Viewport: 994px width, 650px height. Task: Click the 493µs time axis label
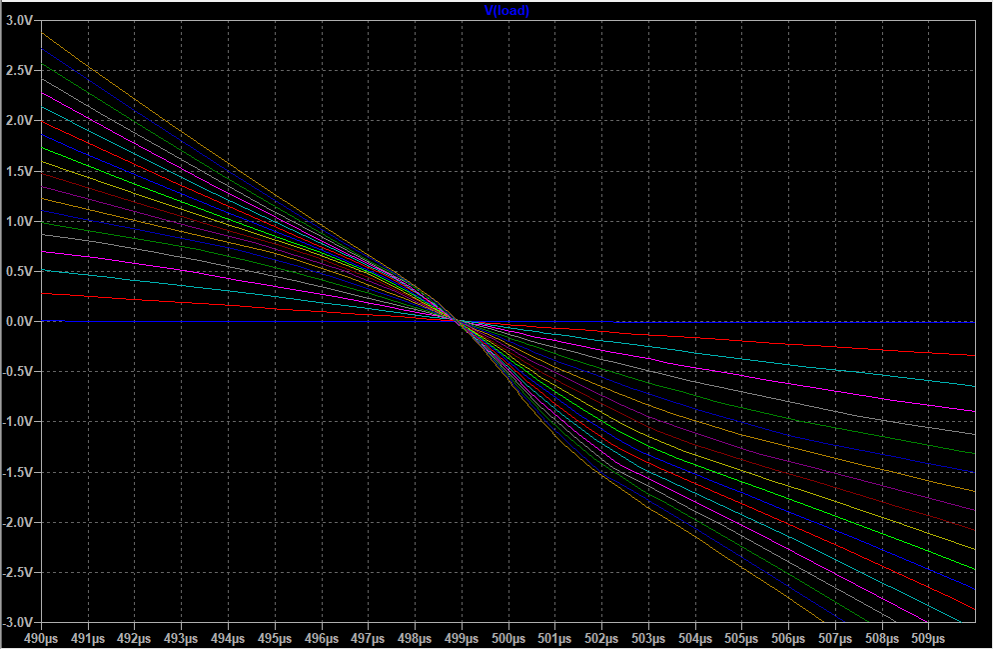click(181, 639)
